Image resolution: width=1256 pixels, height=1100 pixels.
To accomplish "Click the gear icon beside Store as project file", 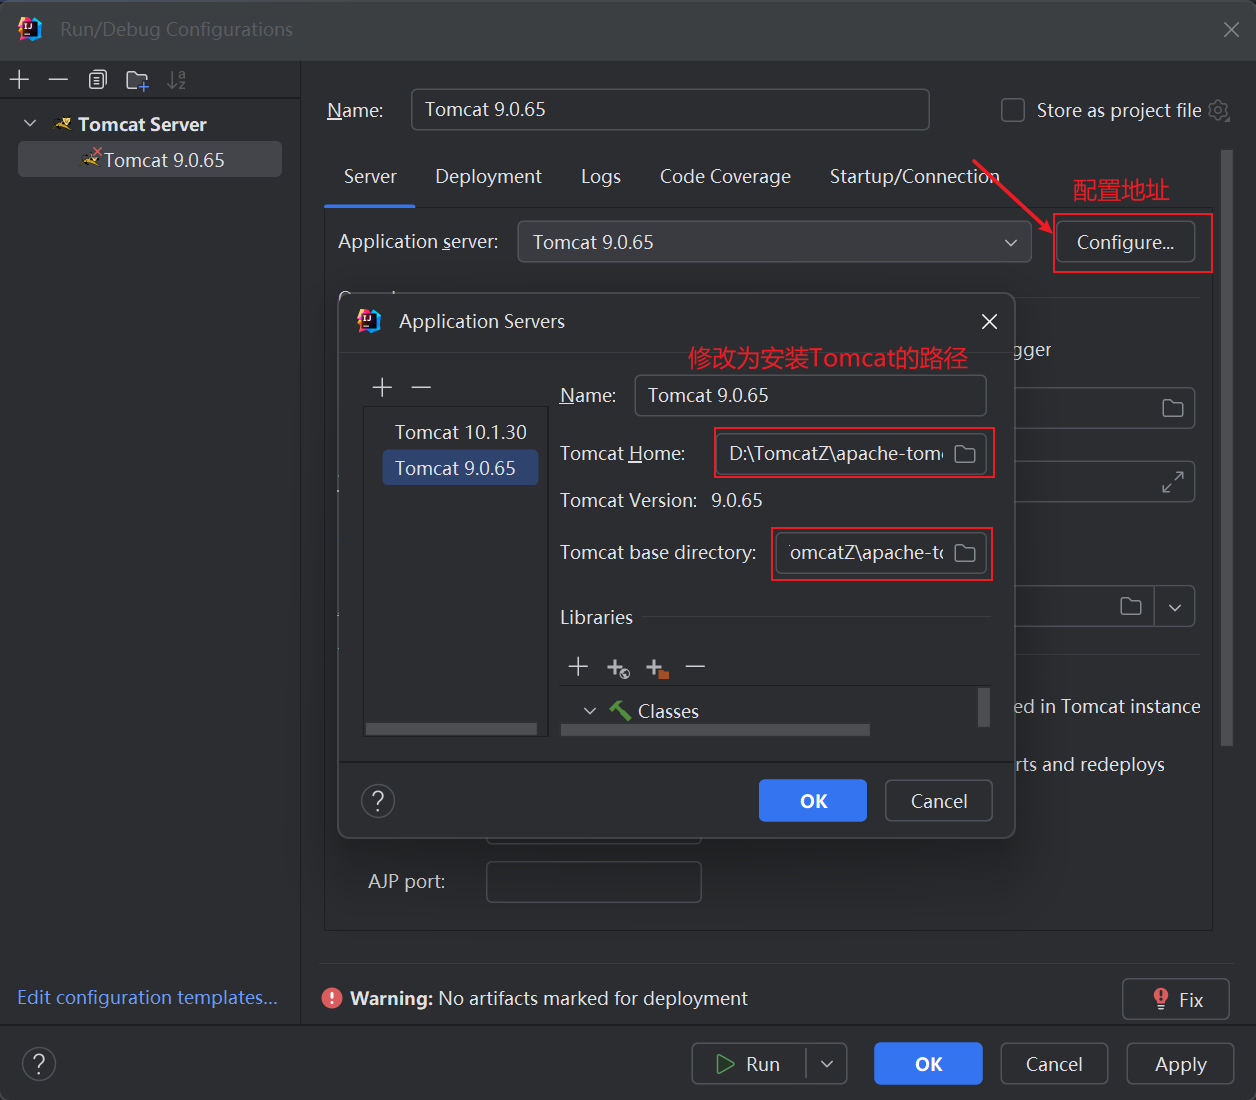I will [1219, 110].
